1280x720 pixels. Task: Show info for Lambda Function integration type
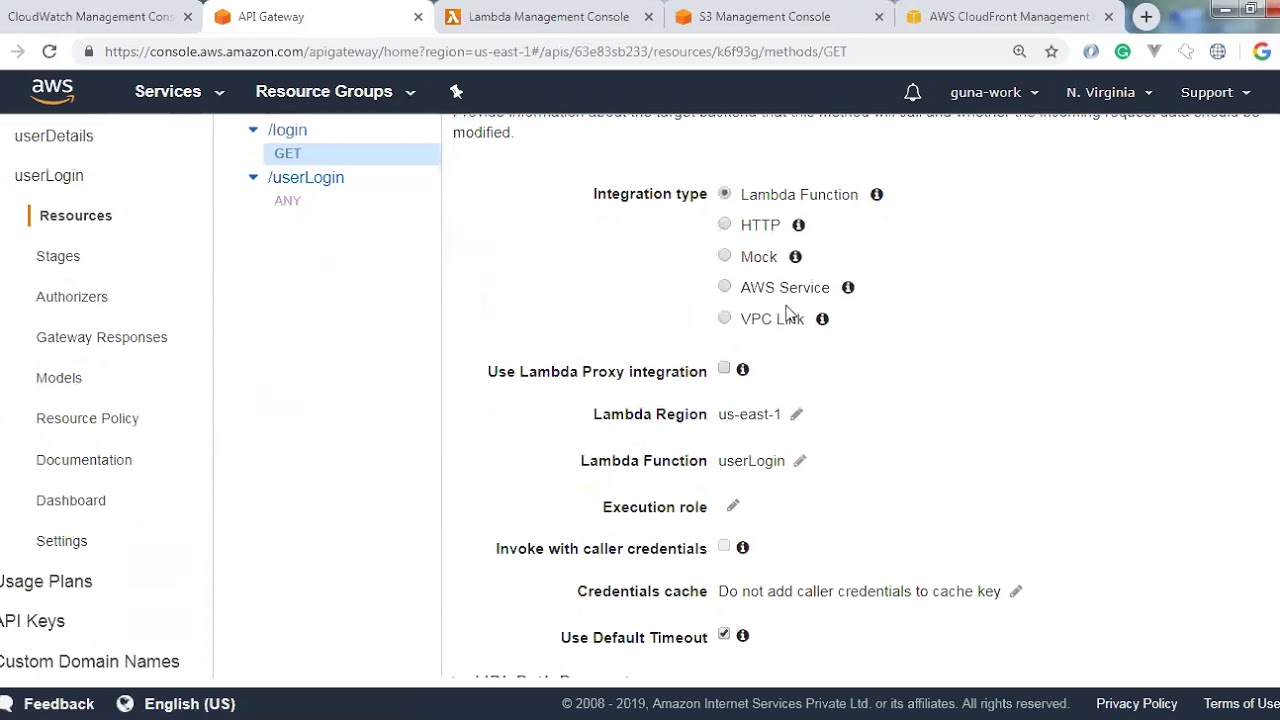tap(876, 194)
